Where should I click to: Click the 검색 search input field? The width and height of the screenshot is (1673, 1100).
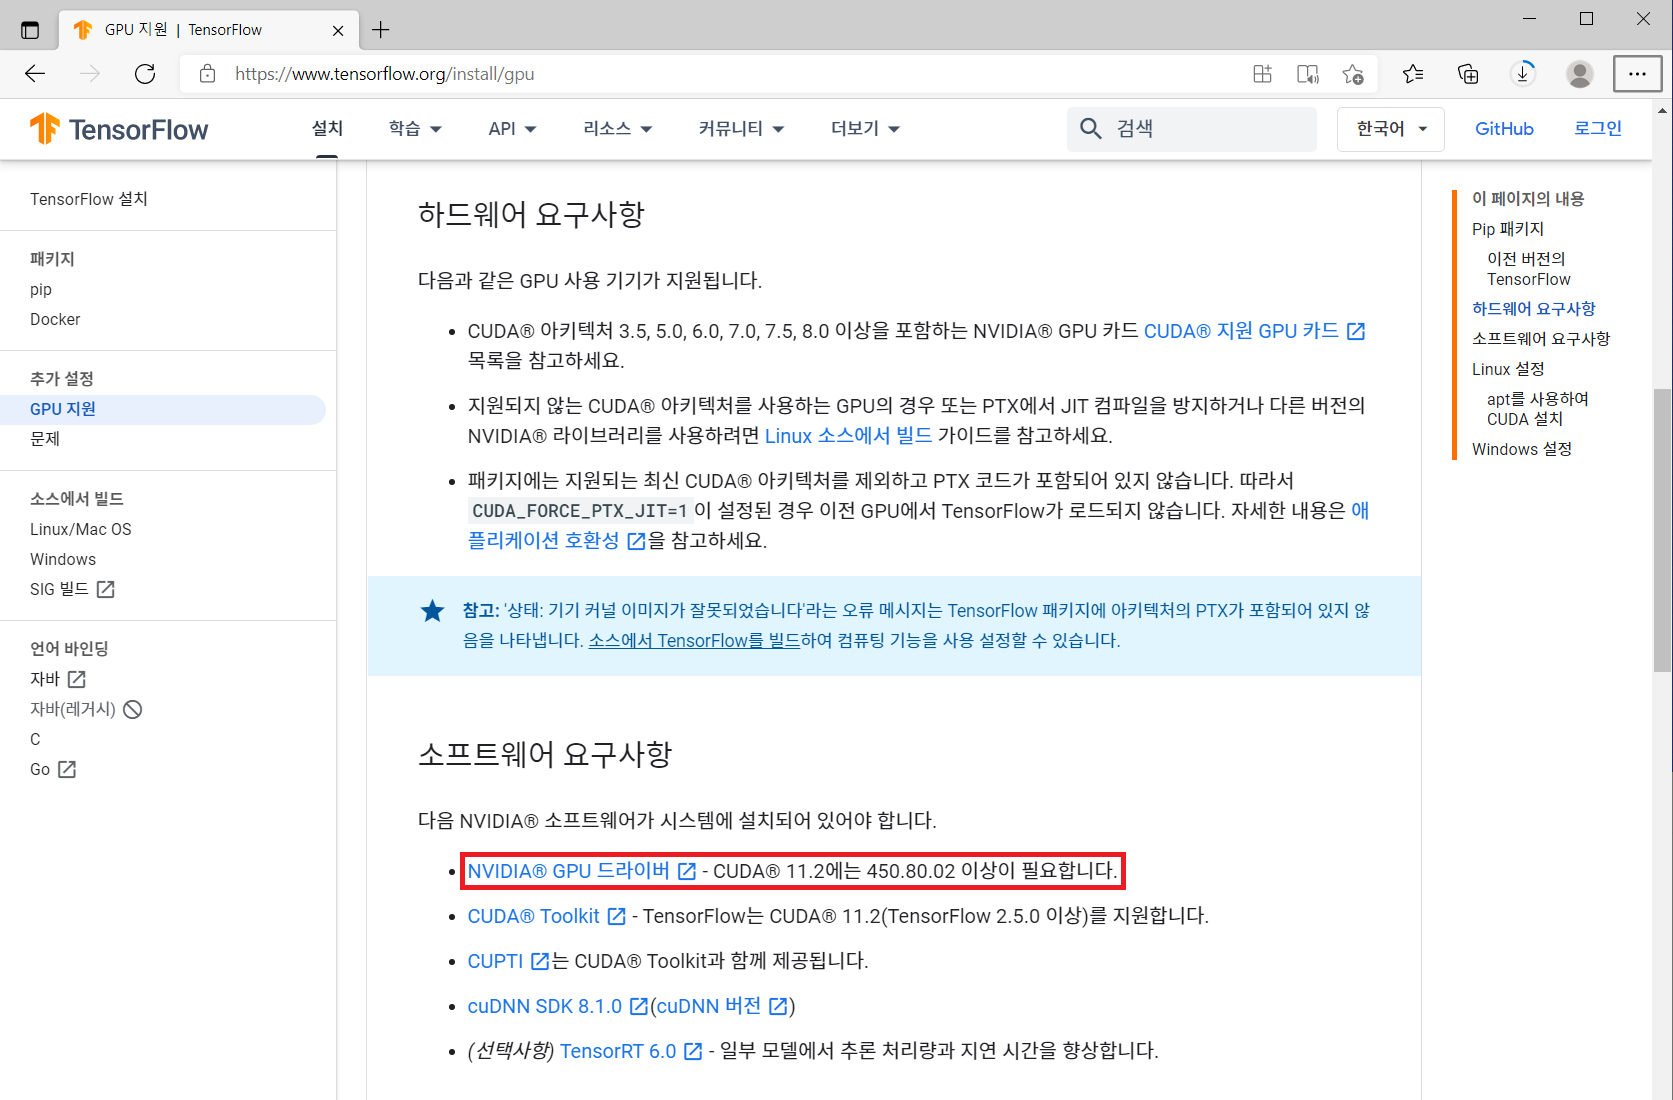pyautogui.click(x=1191, y=129)
